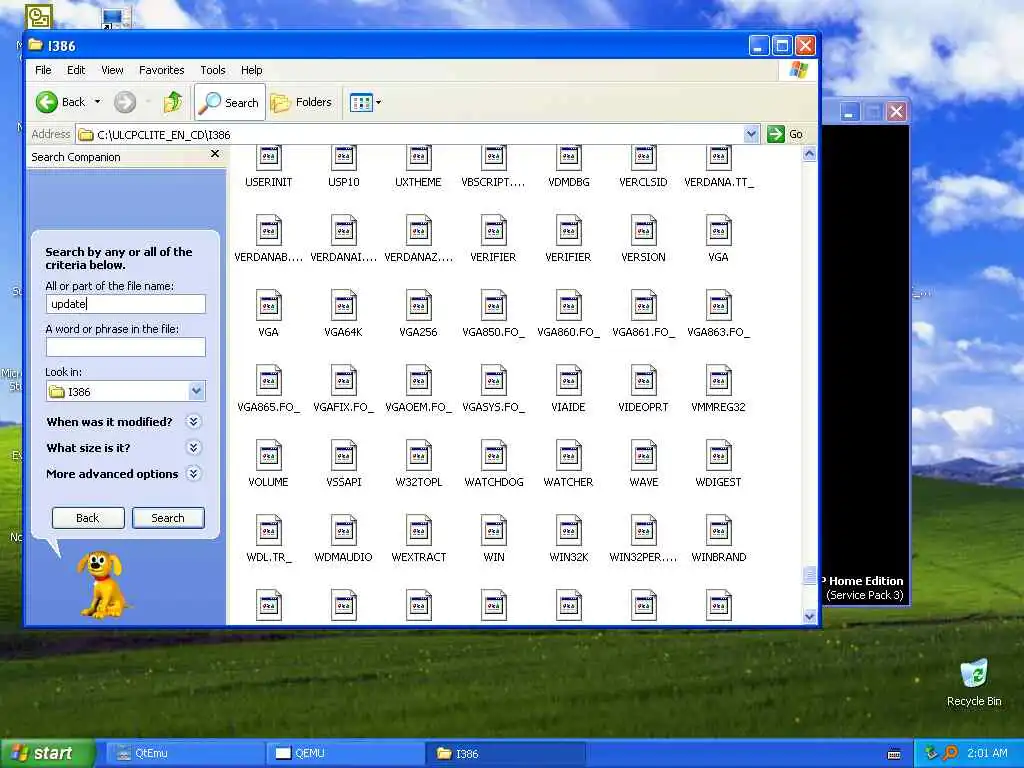Open the File menu

tap(43, 70)
